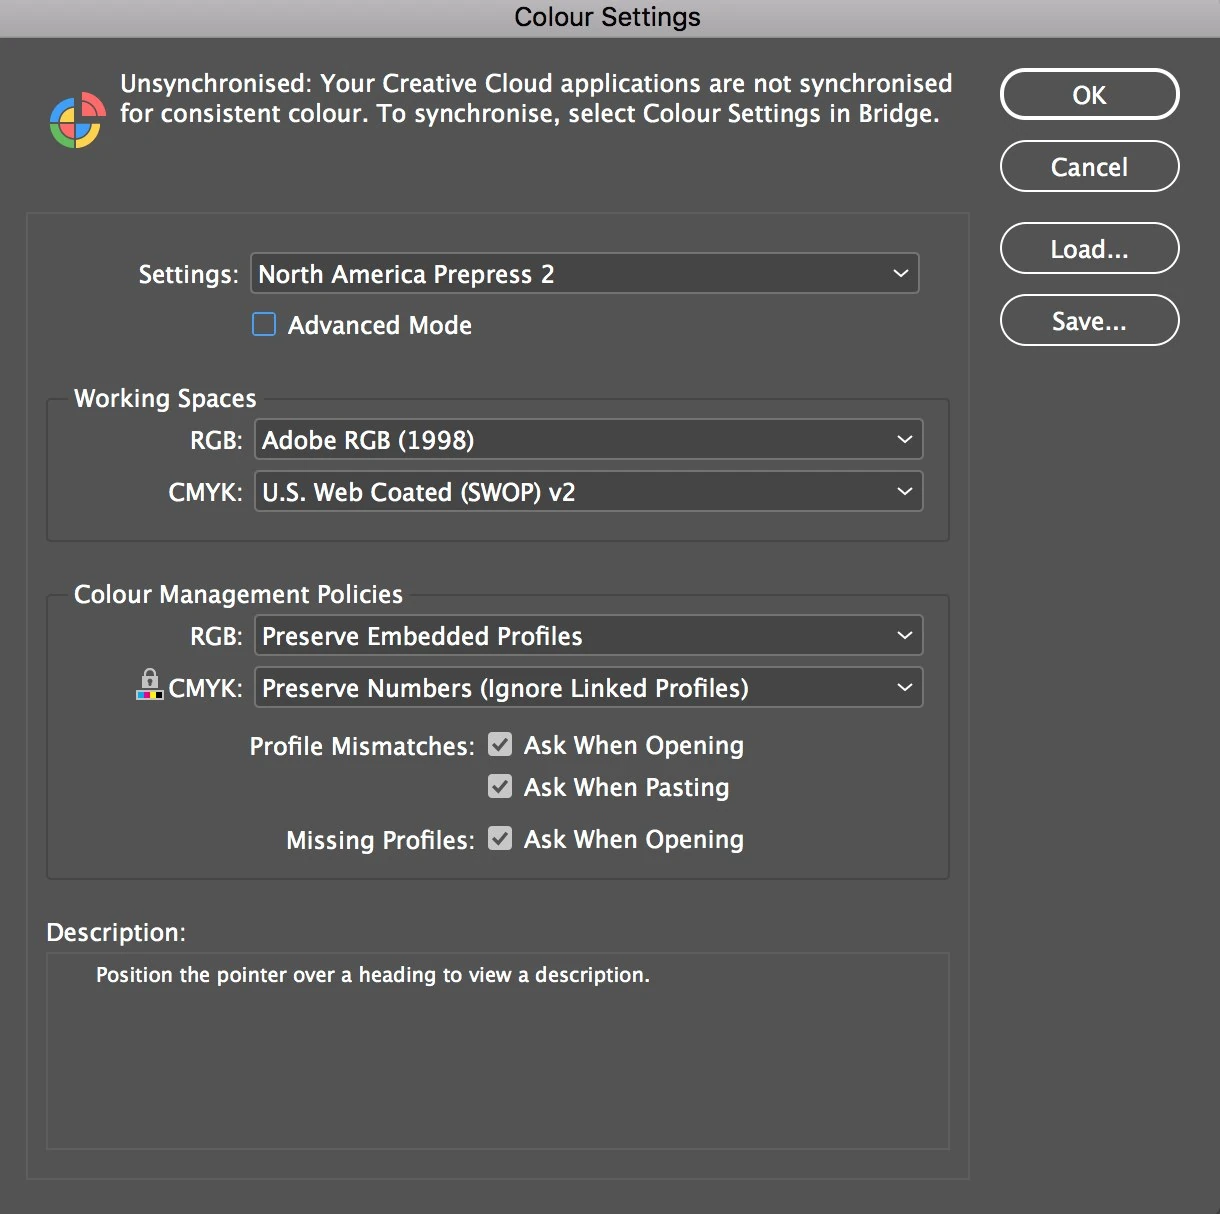This screenshot has height=1214, width=1220.
Task: Click the Working Spaces heading
Action: pyautogui.click(x=165, y=398)
